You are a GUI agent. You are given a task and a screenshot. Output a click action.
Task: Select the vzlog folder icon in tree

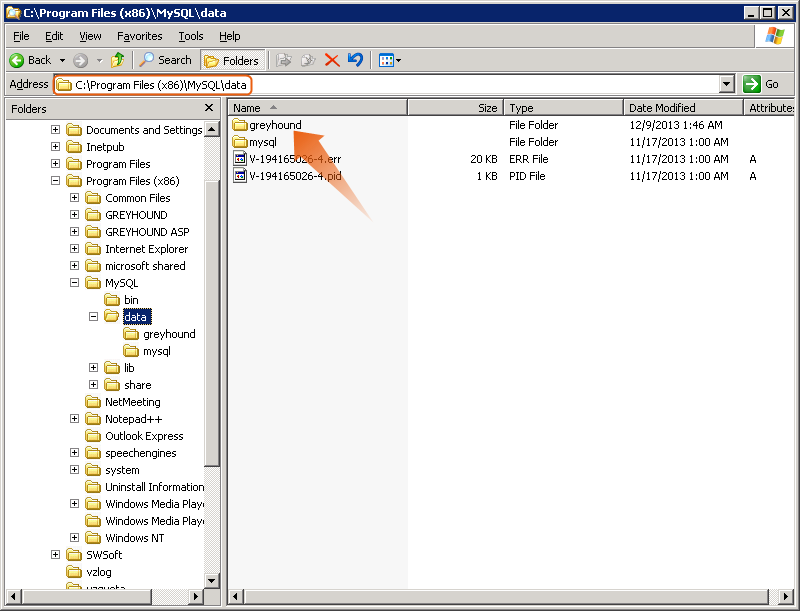74,572
